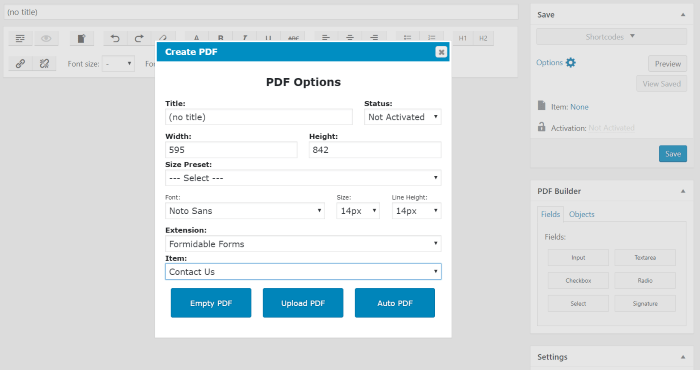Collapse the Settings panel arrow
Viewport: 700px width, 370px height.
(x=683, y=357)
